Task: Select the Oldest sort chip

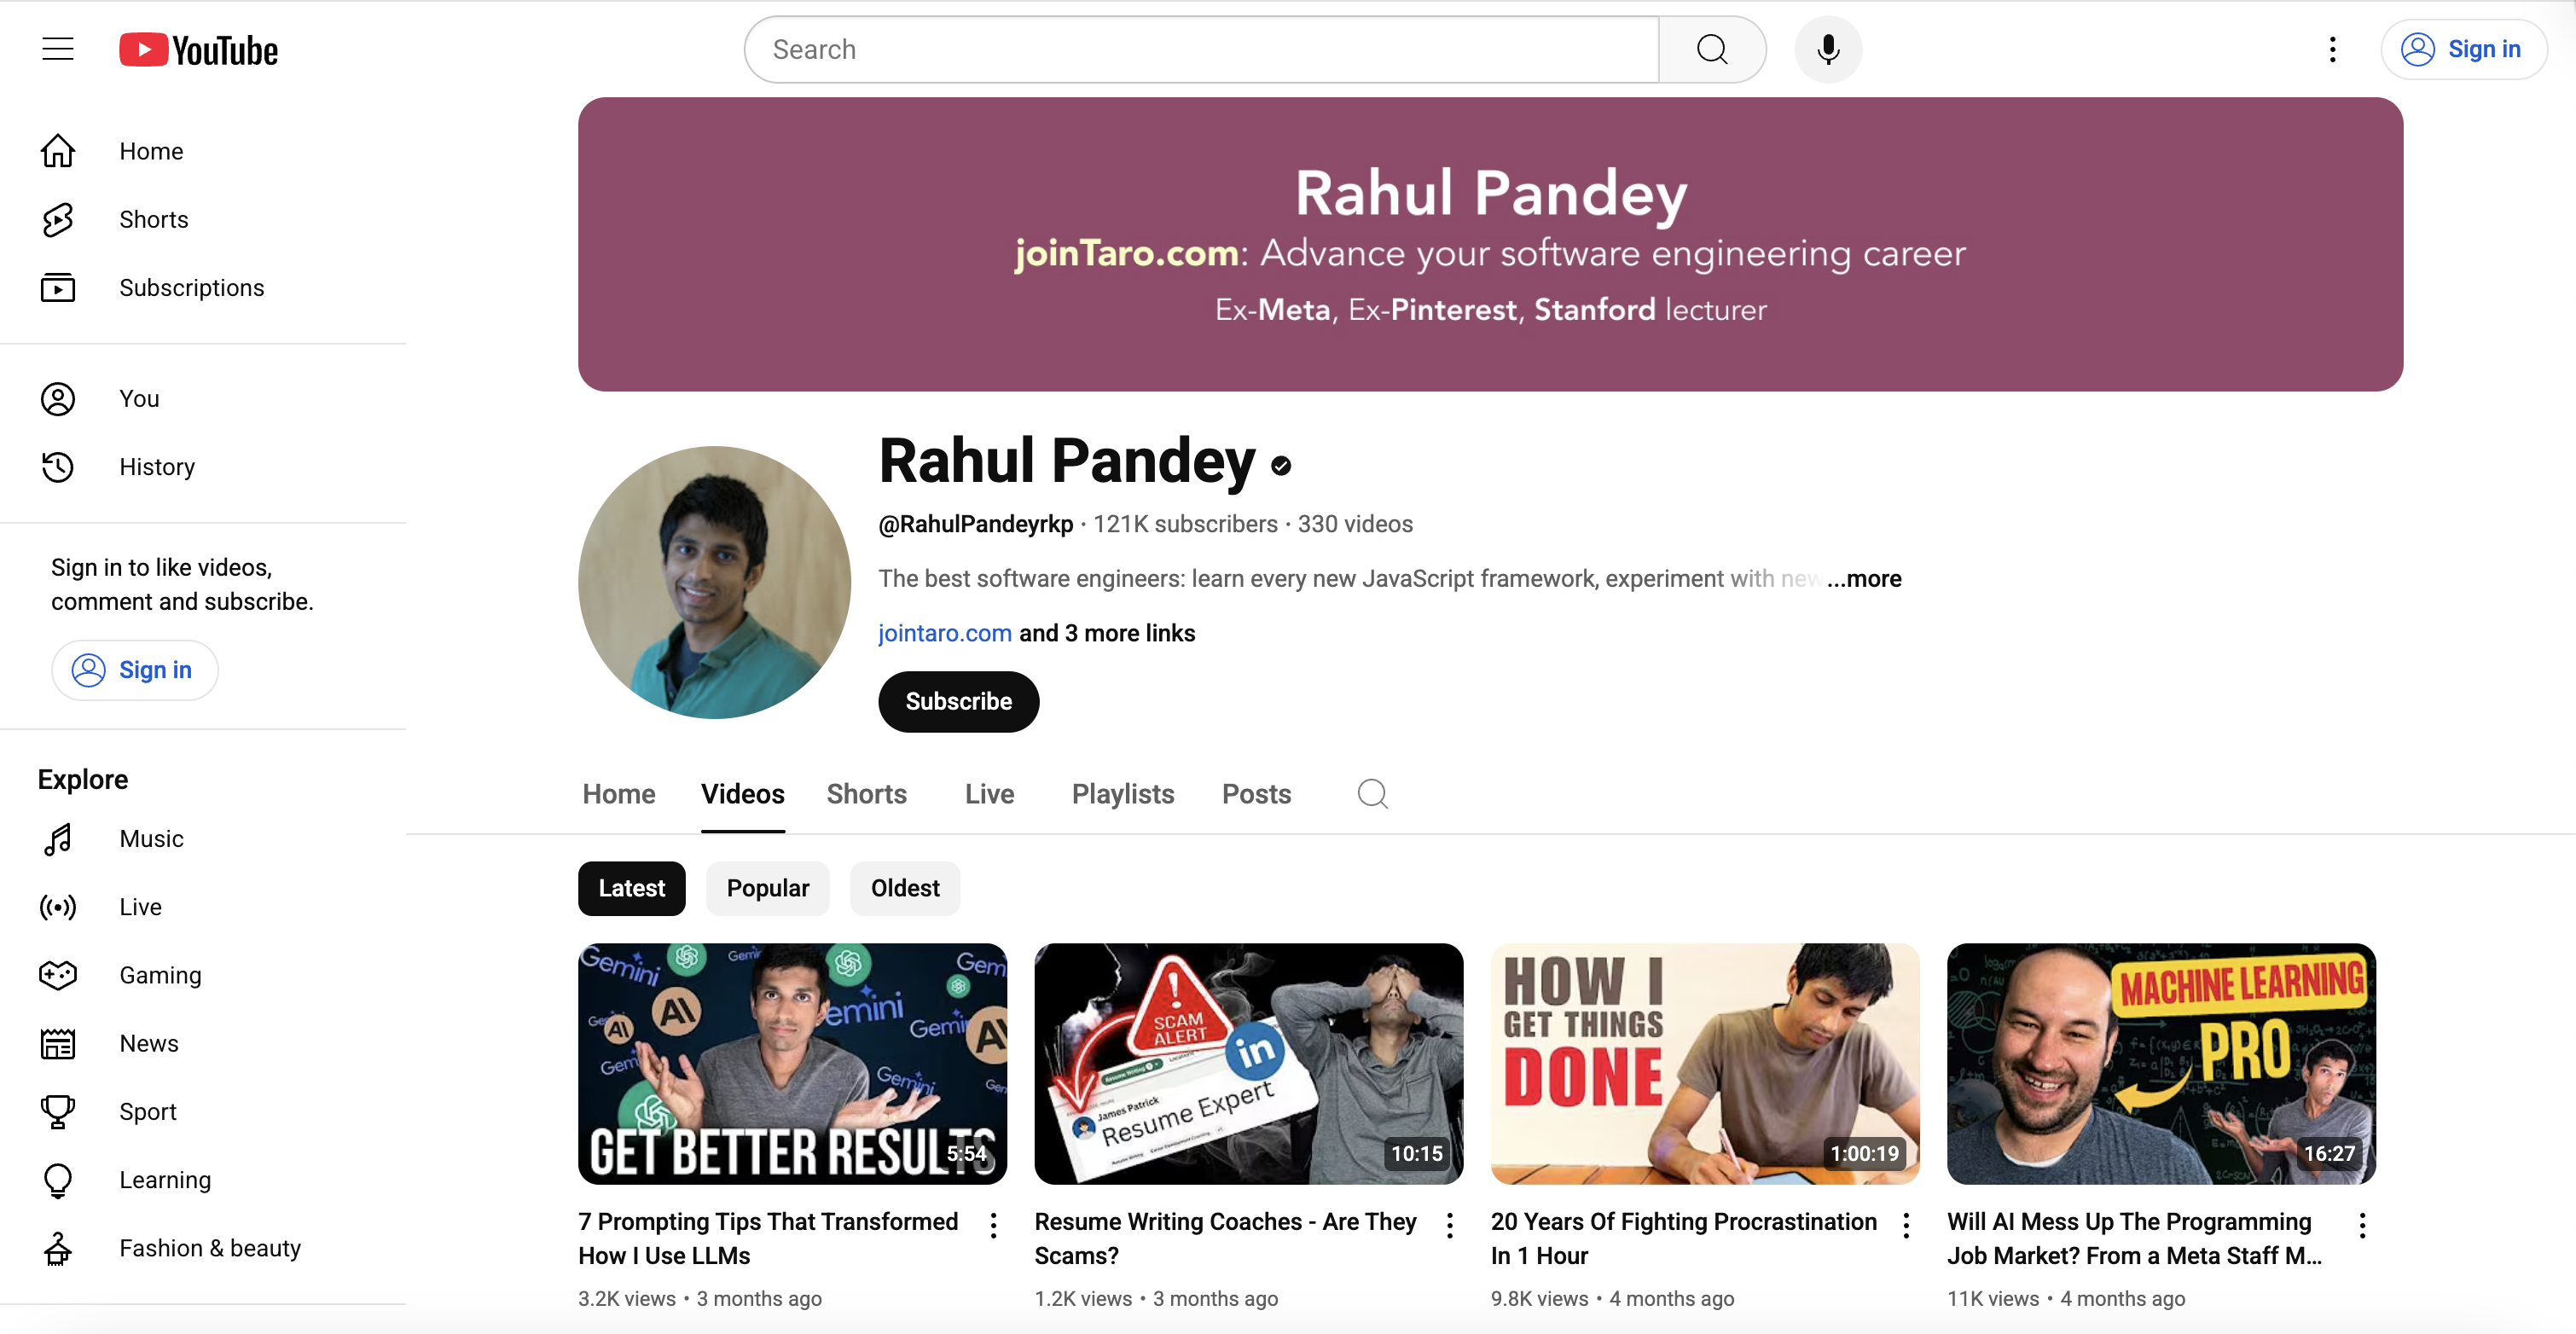Action: [x=904, y=888]
